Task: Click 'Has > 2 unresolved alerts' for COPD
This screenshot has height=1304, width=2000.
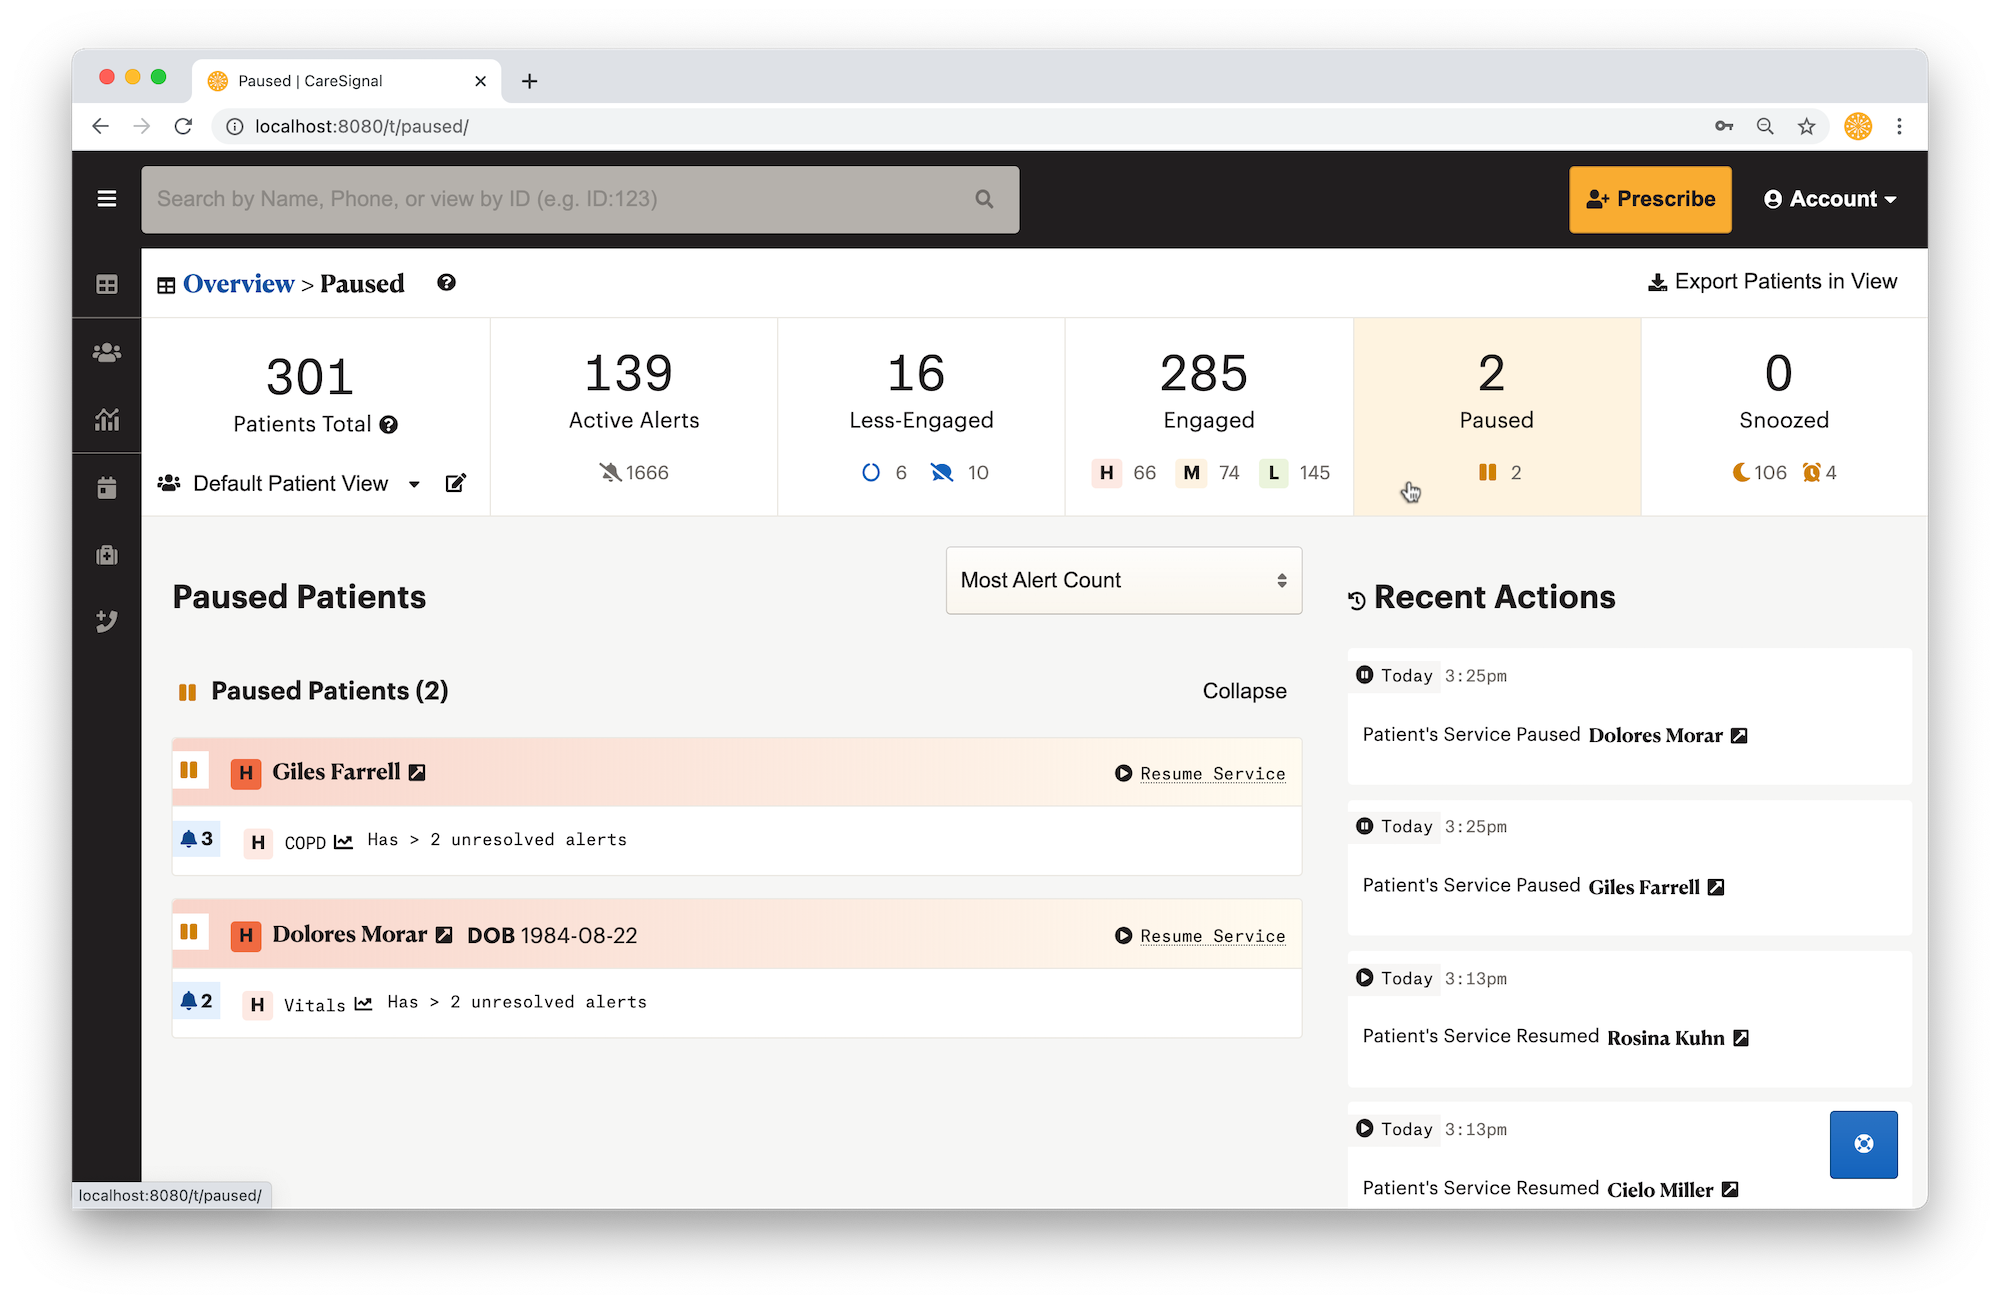Action: (x=497, y=840)
